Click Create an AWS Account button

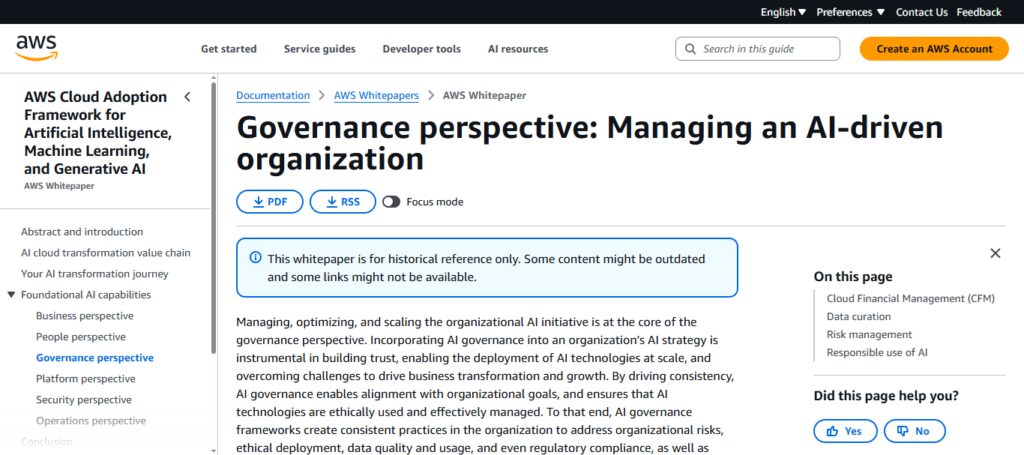pos(934,49)
